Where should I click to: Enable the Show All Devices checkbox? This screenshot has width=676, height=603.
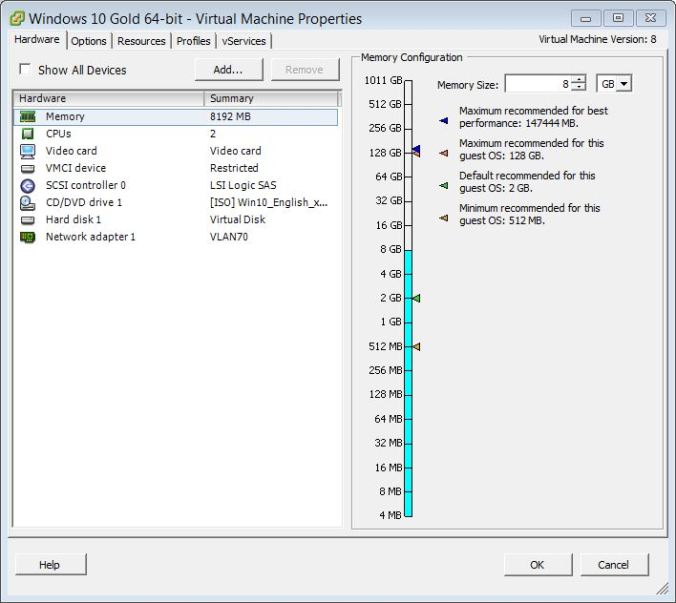[x=25, y=70]
